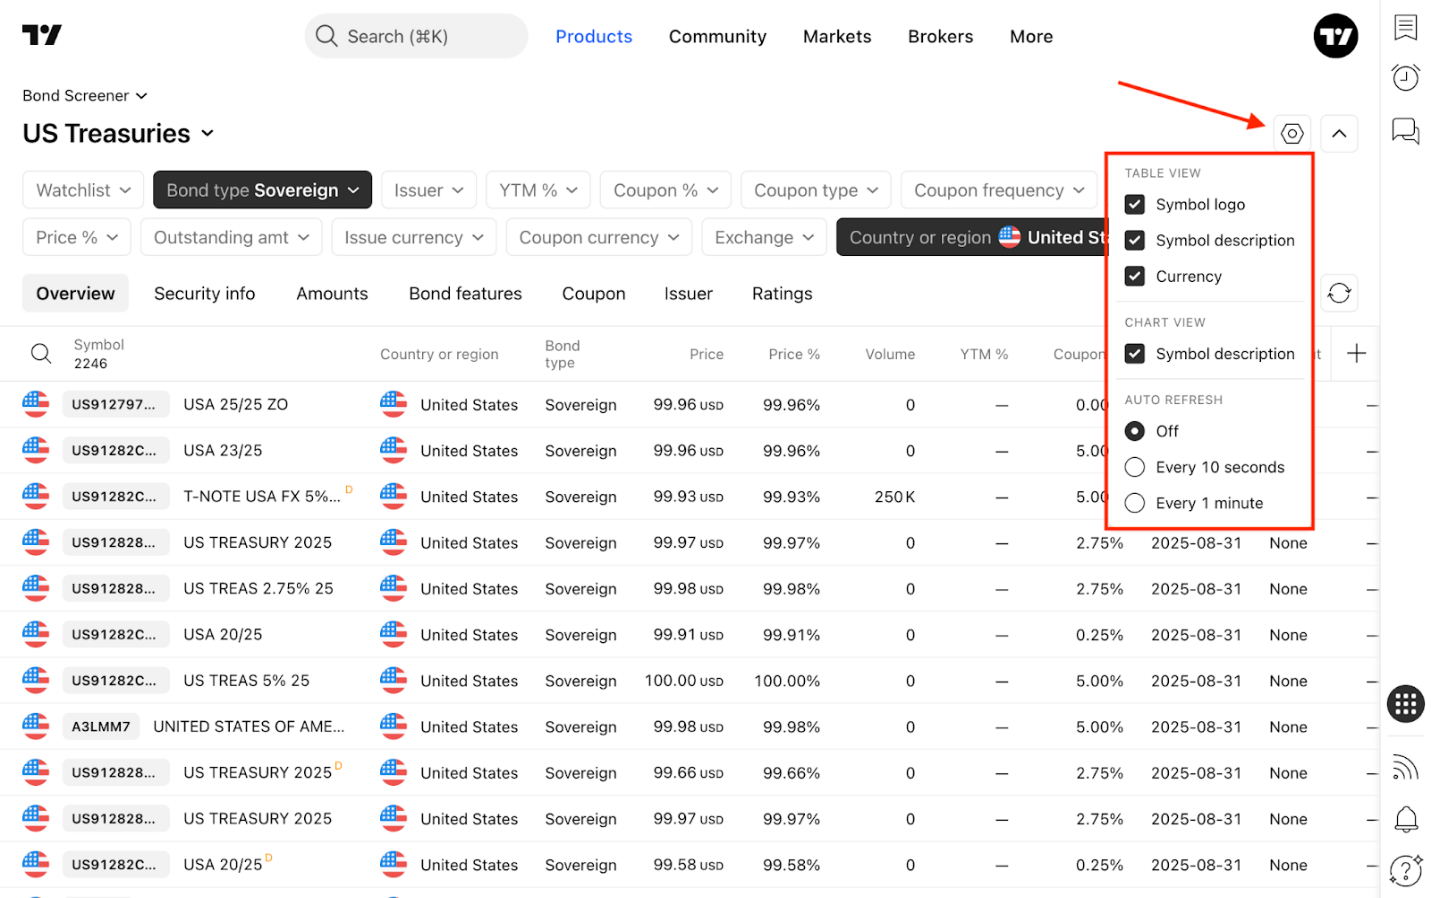Open the products grid icon in sidebar

pos(1405,704)
